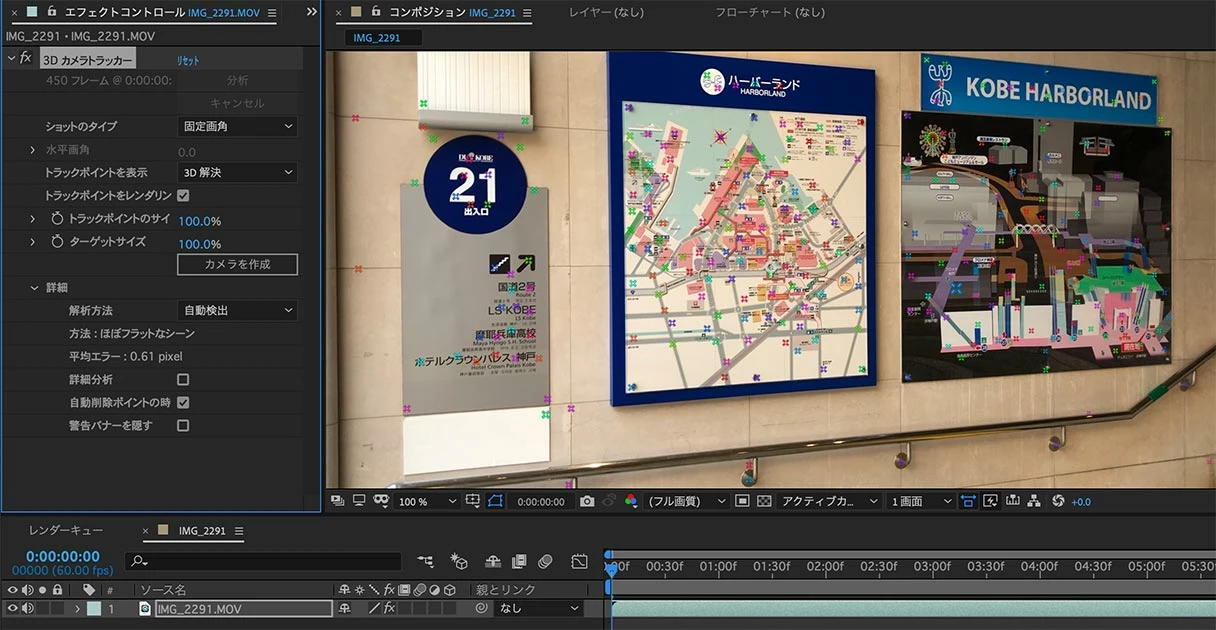This screenshot has width=1216, height=630.
Task: Switch to the レイヤー (なし) tab
Action: tap(606, 13)
